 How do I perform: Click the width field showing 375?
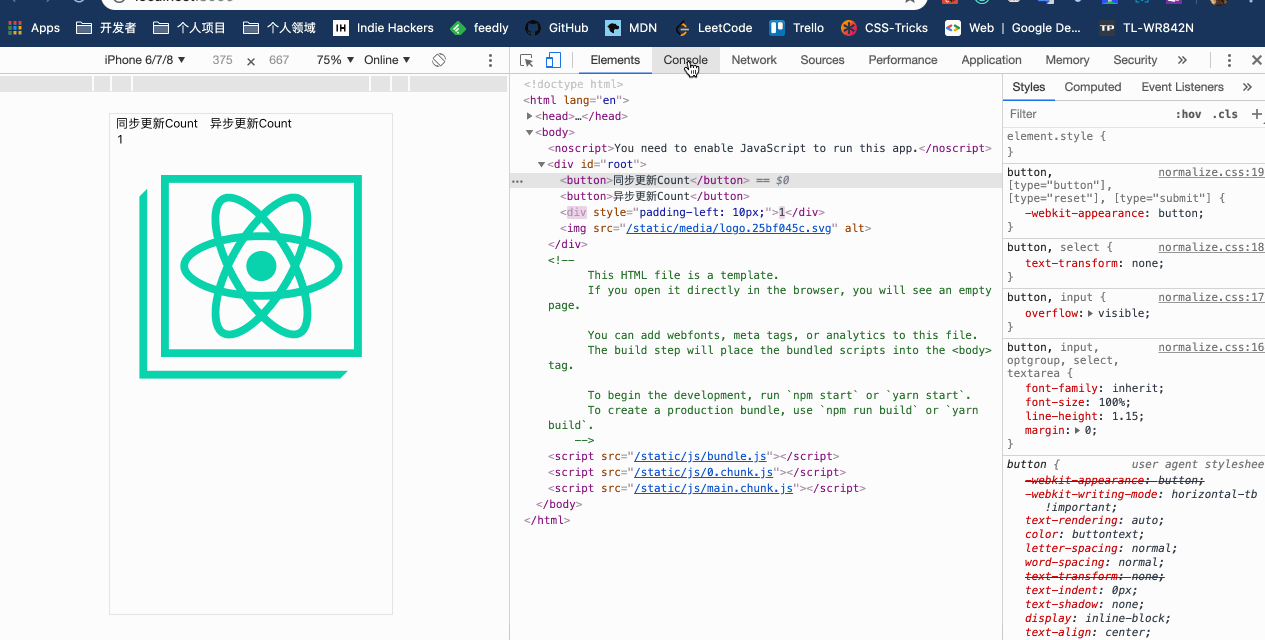[x=222, y=60]
